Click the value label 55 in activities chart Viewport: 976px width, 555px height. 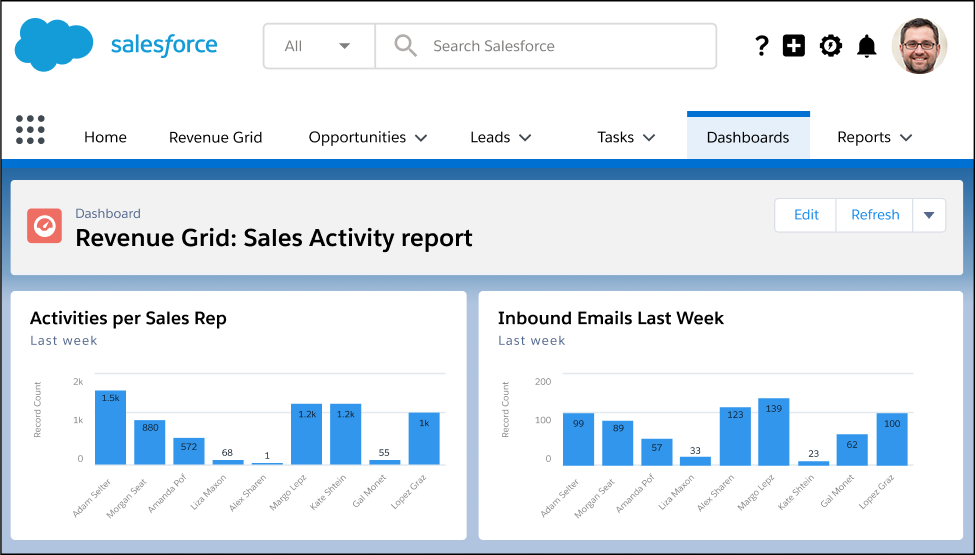384,452
